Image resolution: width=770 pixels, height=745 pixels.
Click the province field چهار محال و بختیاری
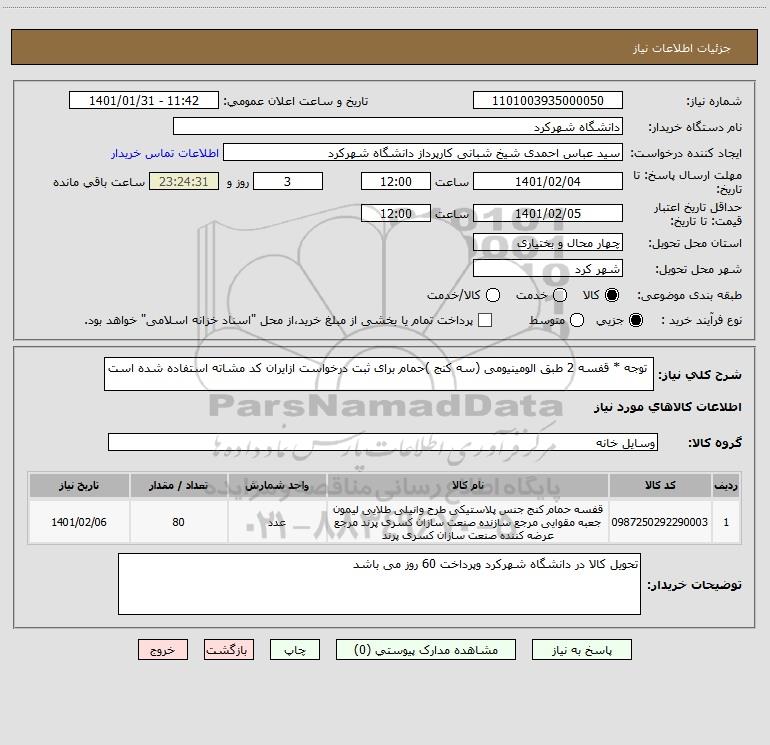click(x=548, y=242)
